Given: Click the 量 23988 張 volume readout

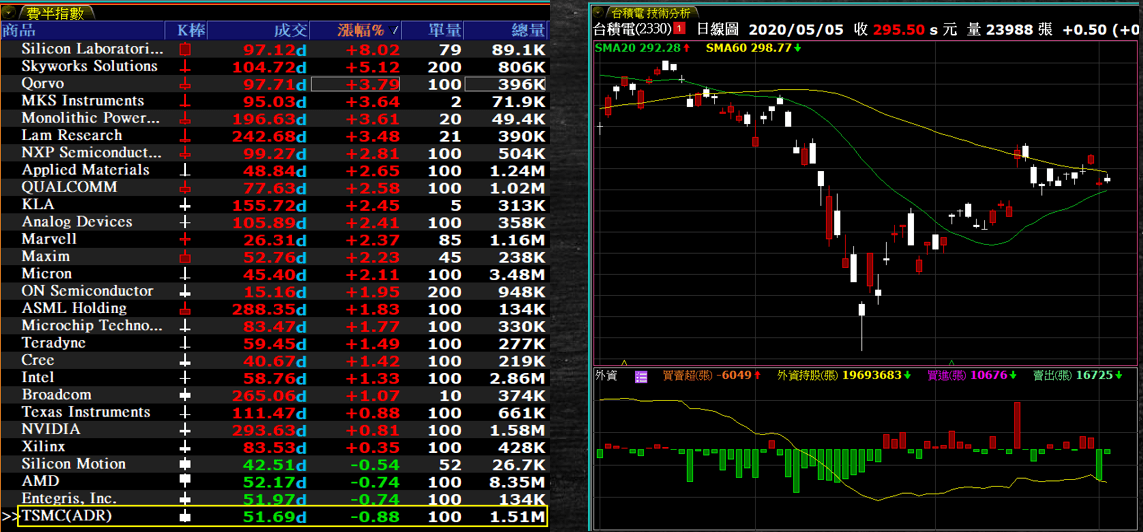Looking at the screenshot, I should (1010, 30).
